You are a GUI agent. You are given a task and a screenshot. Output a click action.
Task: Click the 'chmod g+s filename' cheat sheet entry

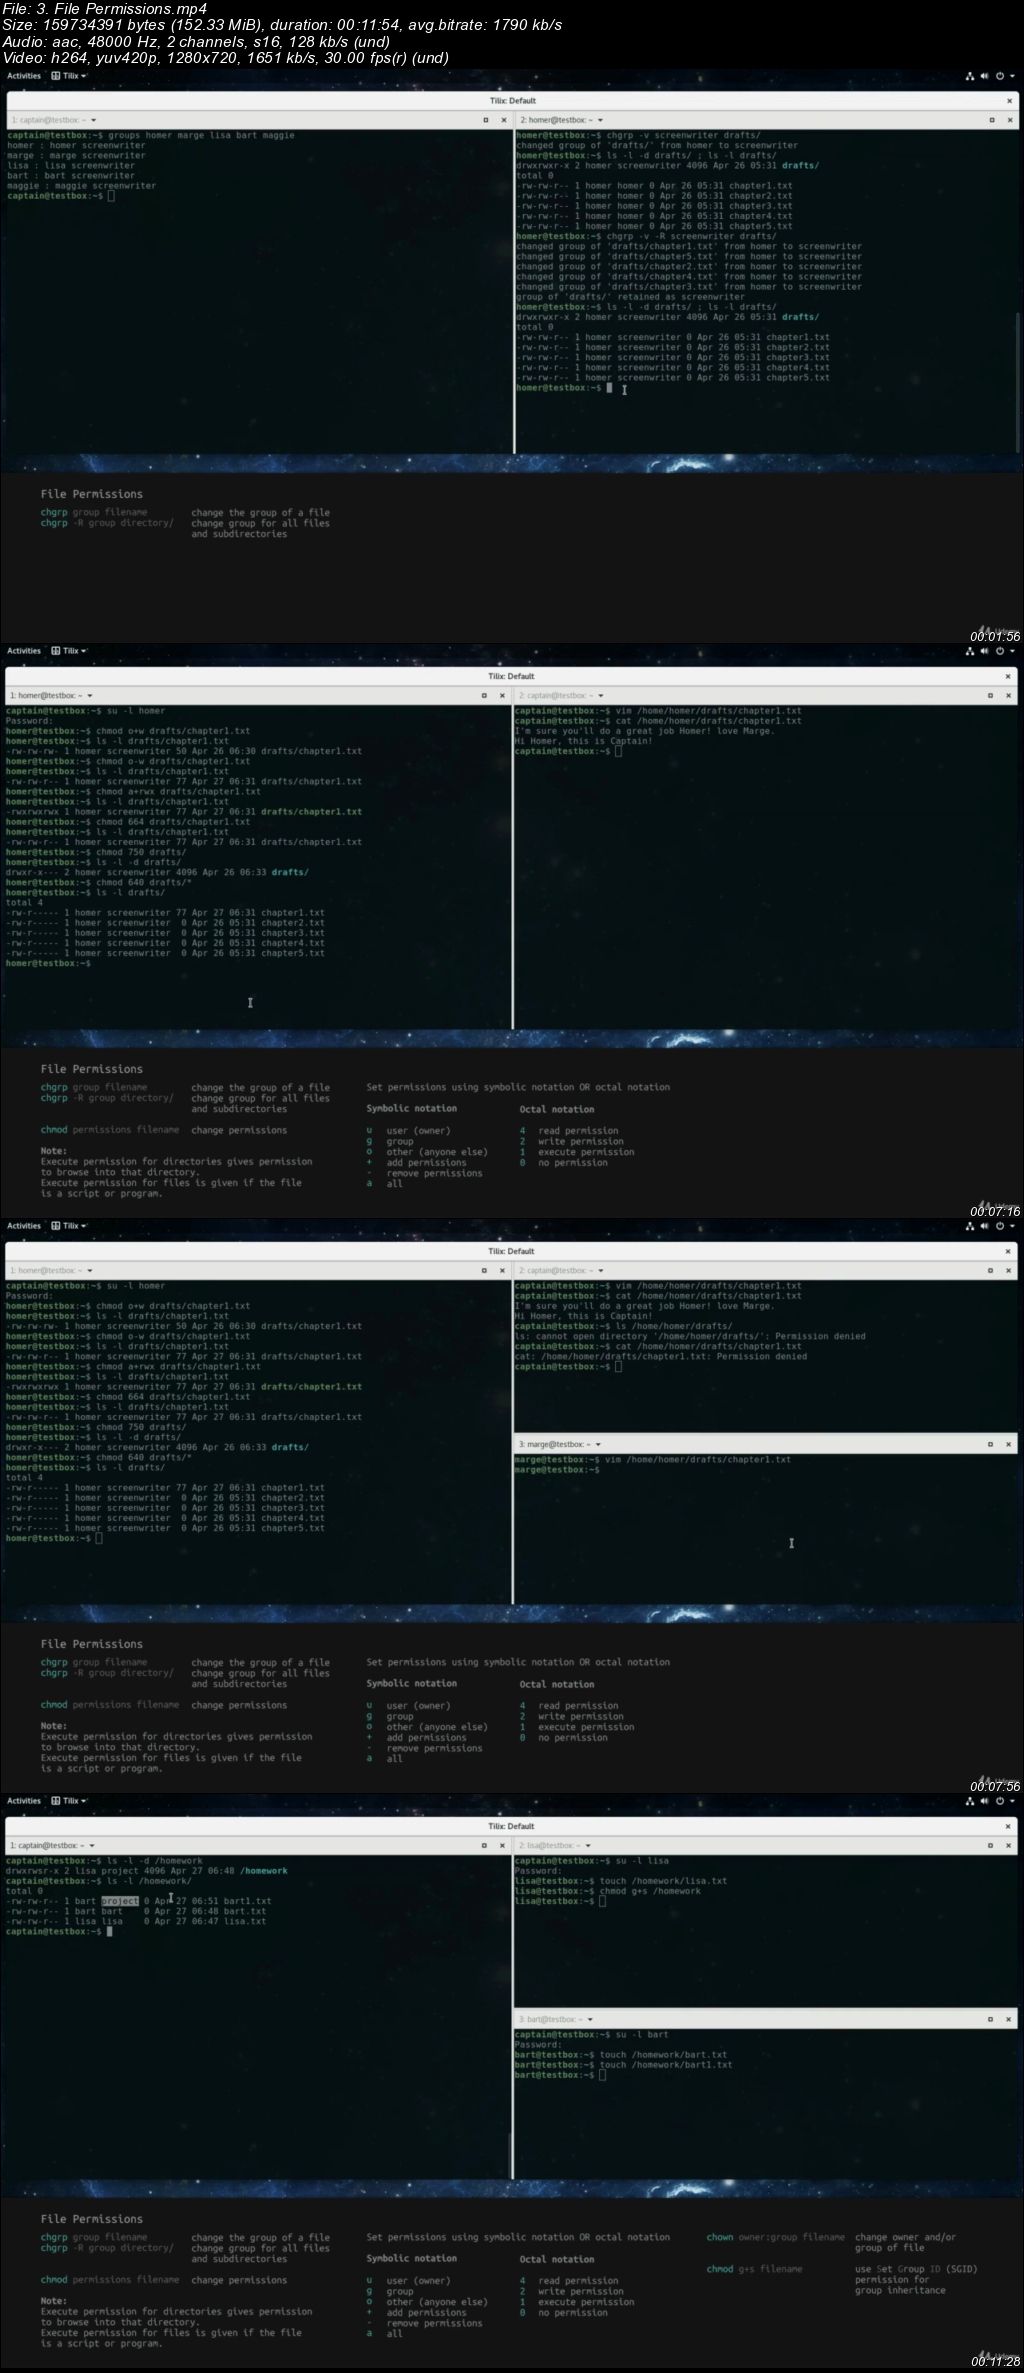[x=755, y=2269]
